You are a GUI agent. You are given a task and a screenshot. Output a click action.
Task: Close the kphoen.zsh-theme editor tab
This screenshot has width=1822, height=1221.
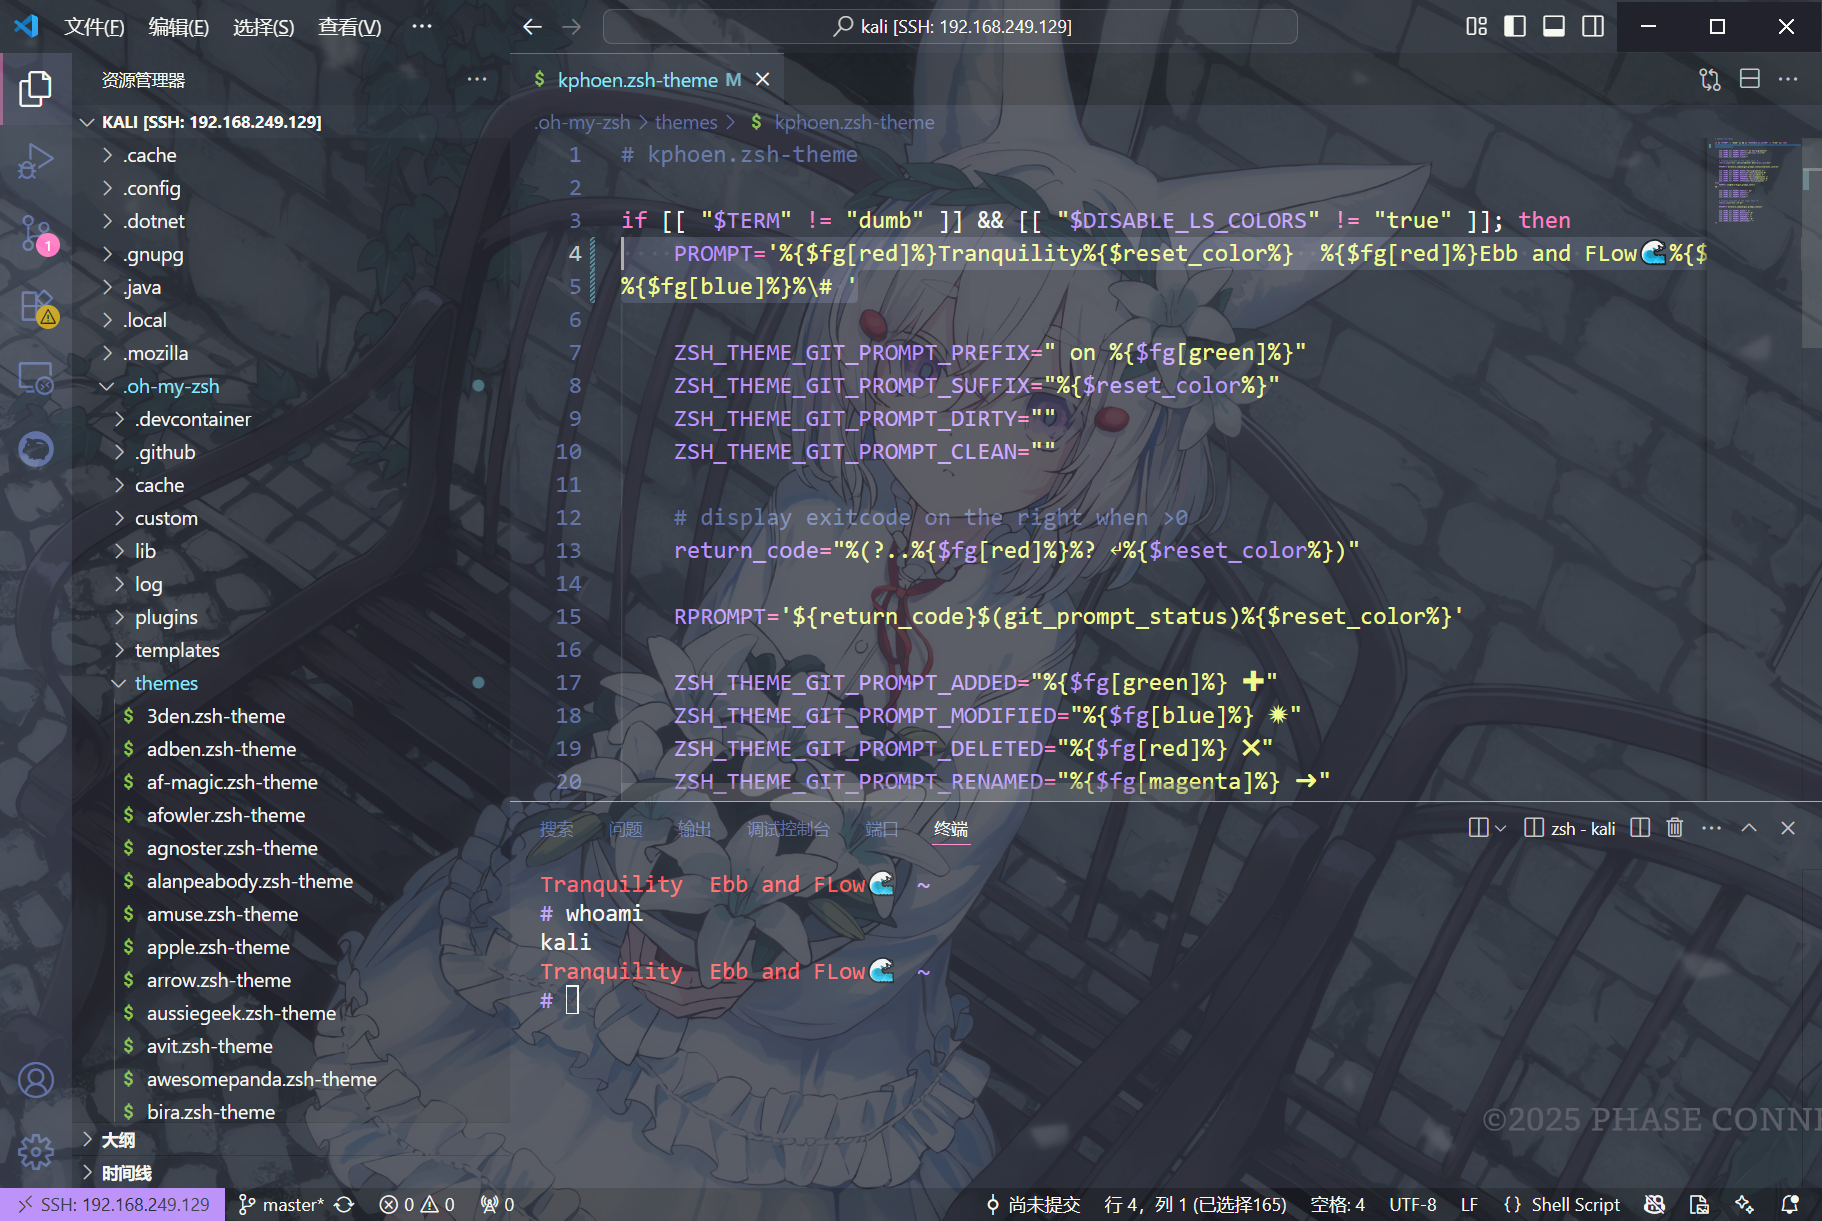click(x=763, y=79)
